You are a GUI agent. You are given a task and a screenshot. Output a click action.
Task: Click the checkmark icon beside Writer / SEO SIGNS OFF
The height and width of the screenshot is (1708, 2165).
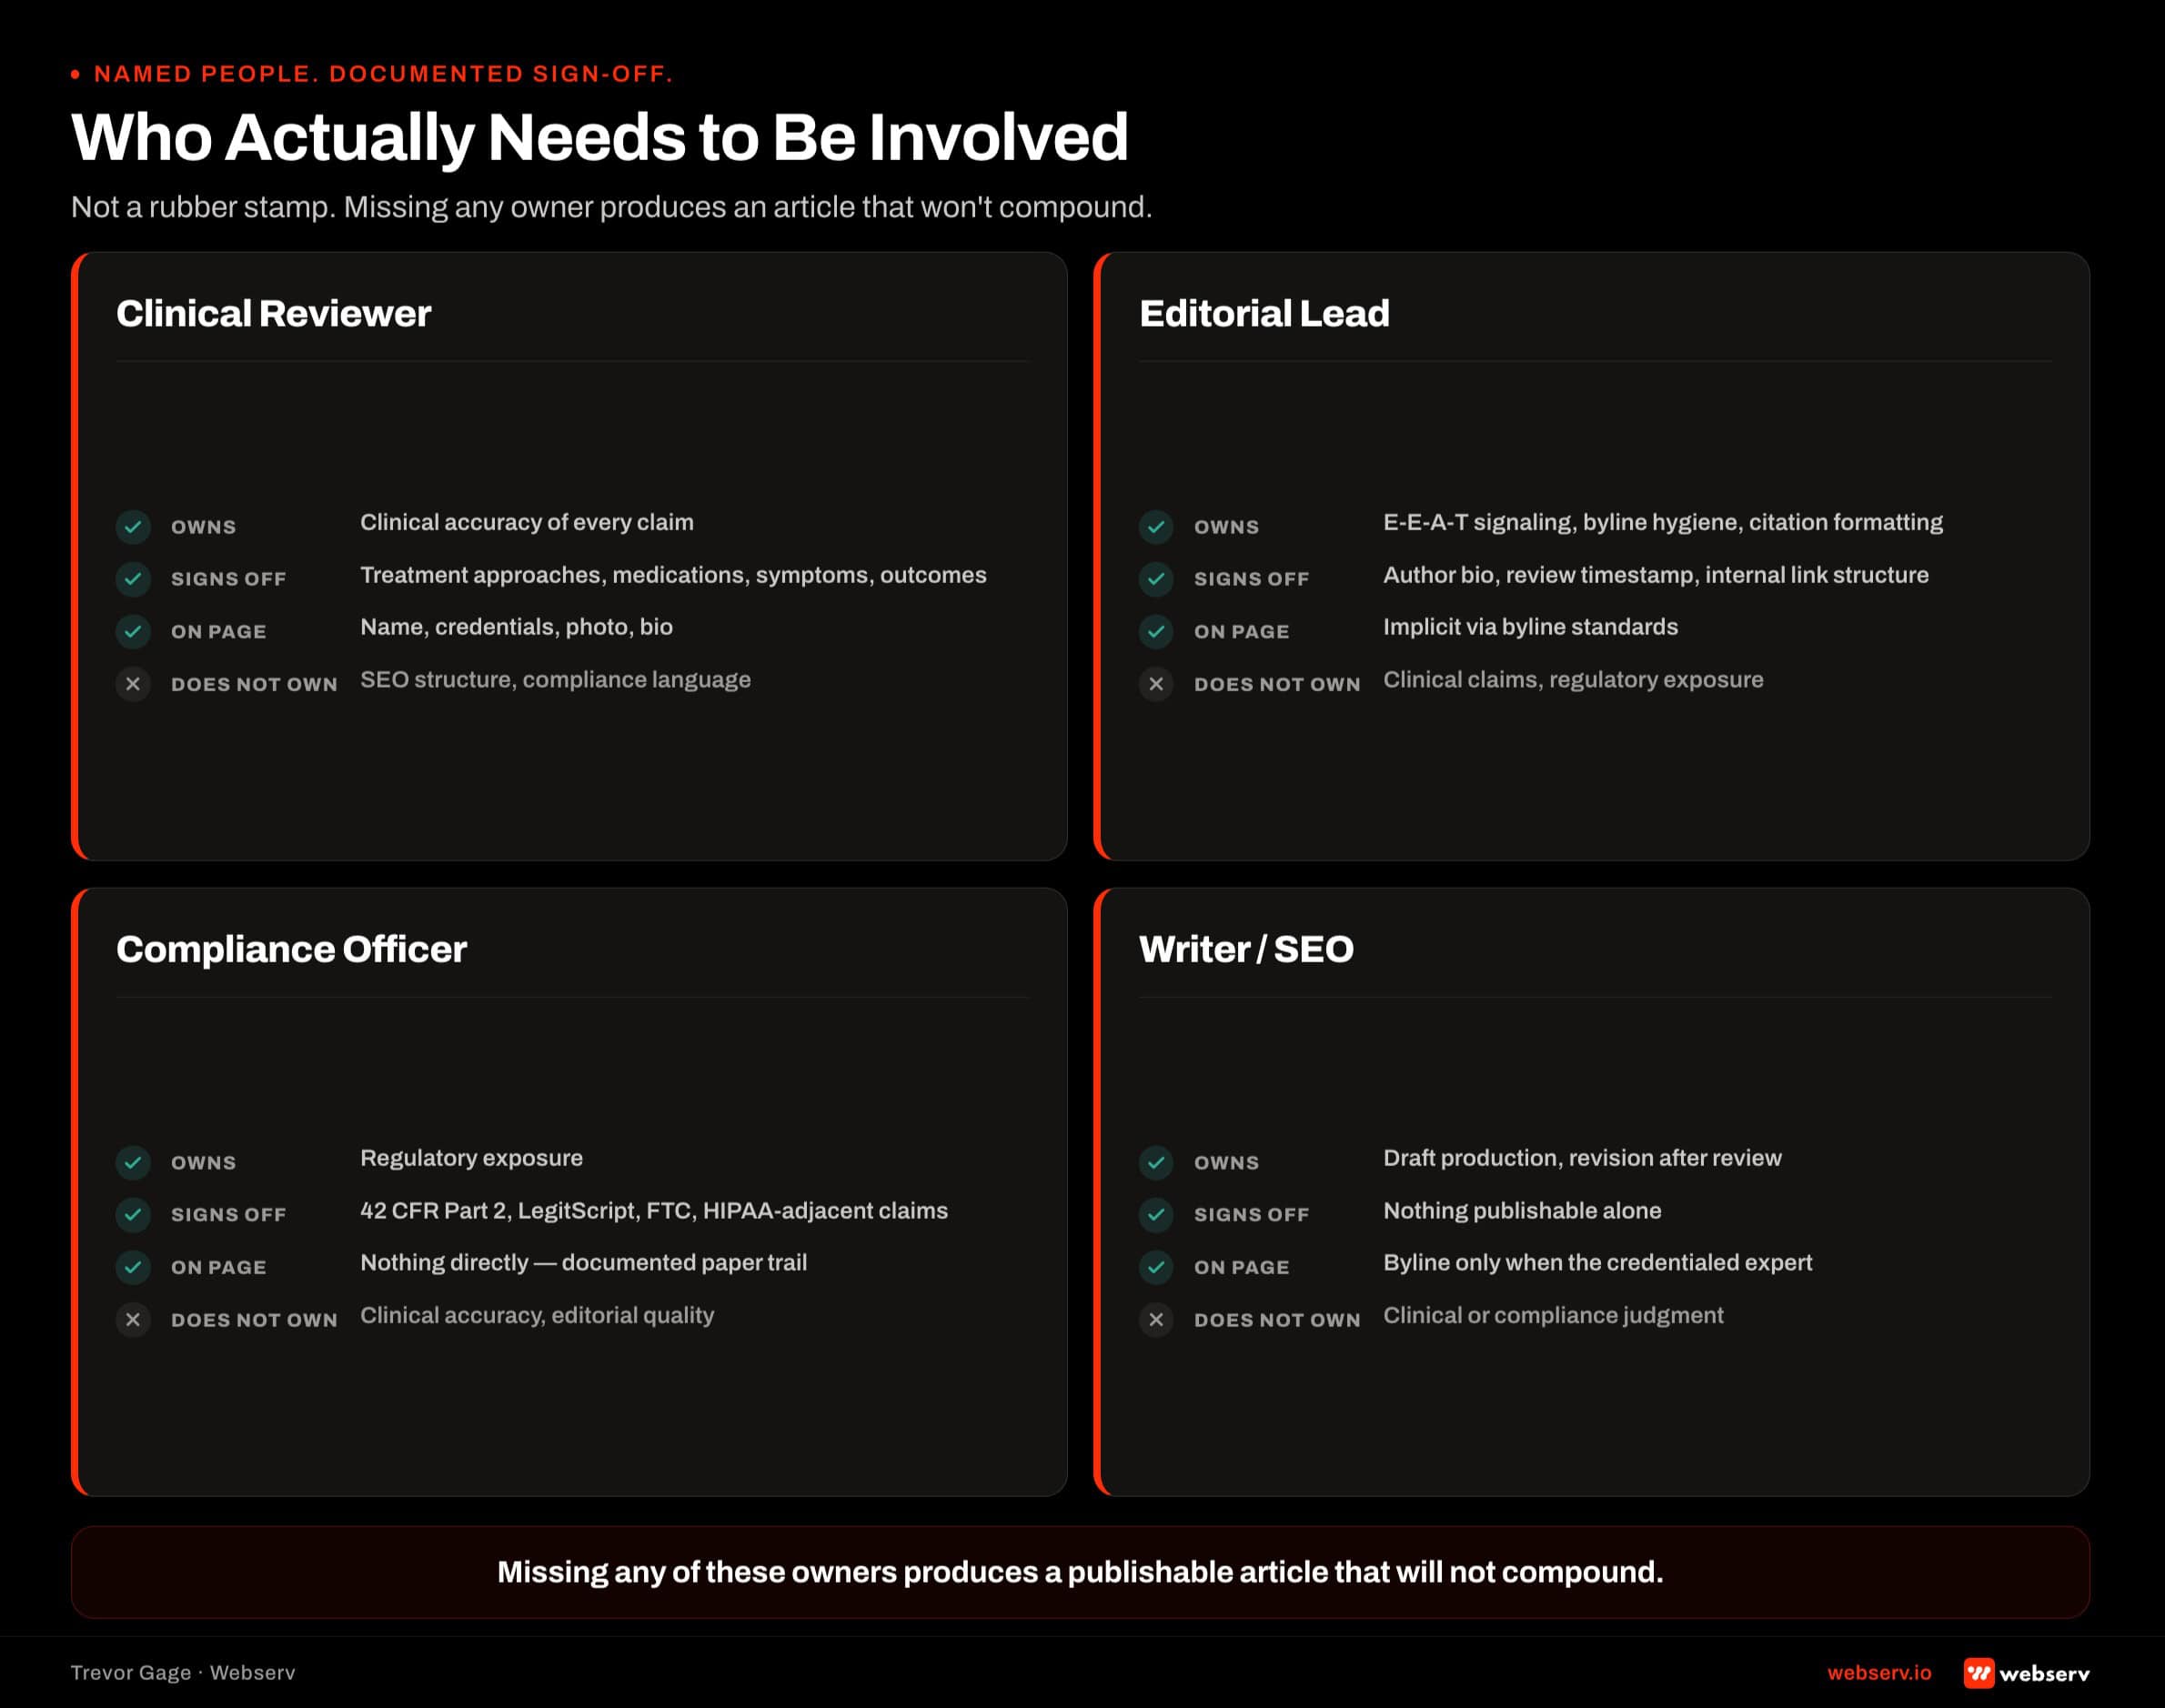pyautogui.click(x=1156, y=1214)
